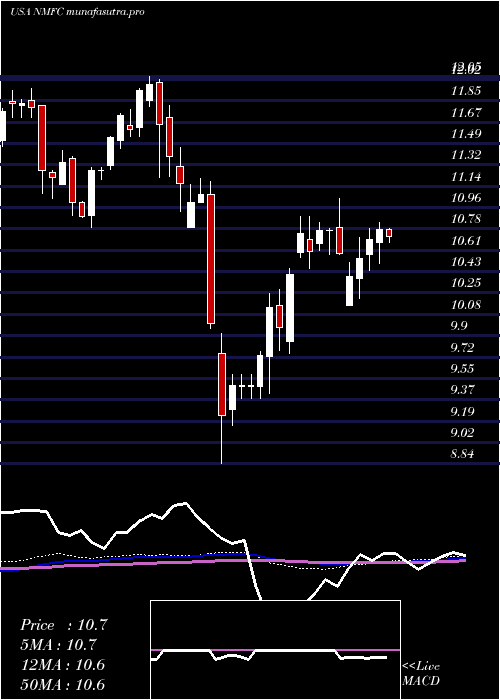Click the 11.14 price axis label
This screenshot has width=500, height=700.
(x=466, y=177)
